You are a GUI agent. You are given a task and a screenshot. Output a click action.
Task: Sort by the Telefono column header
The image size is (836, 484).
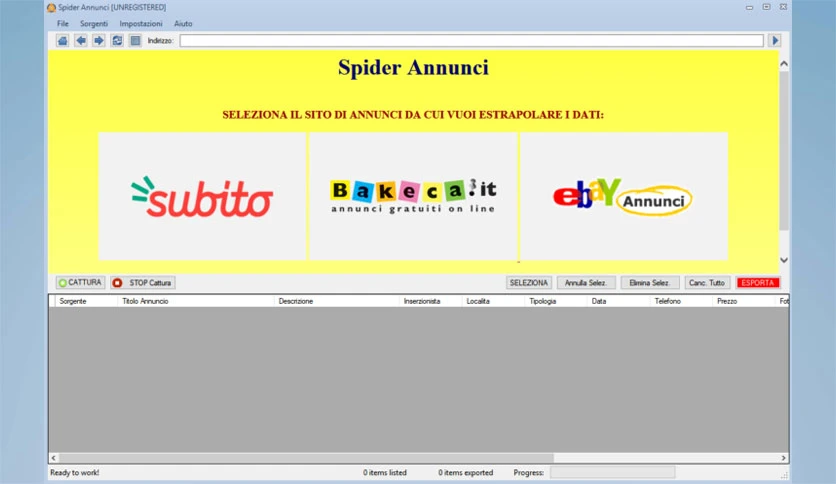681,301
